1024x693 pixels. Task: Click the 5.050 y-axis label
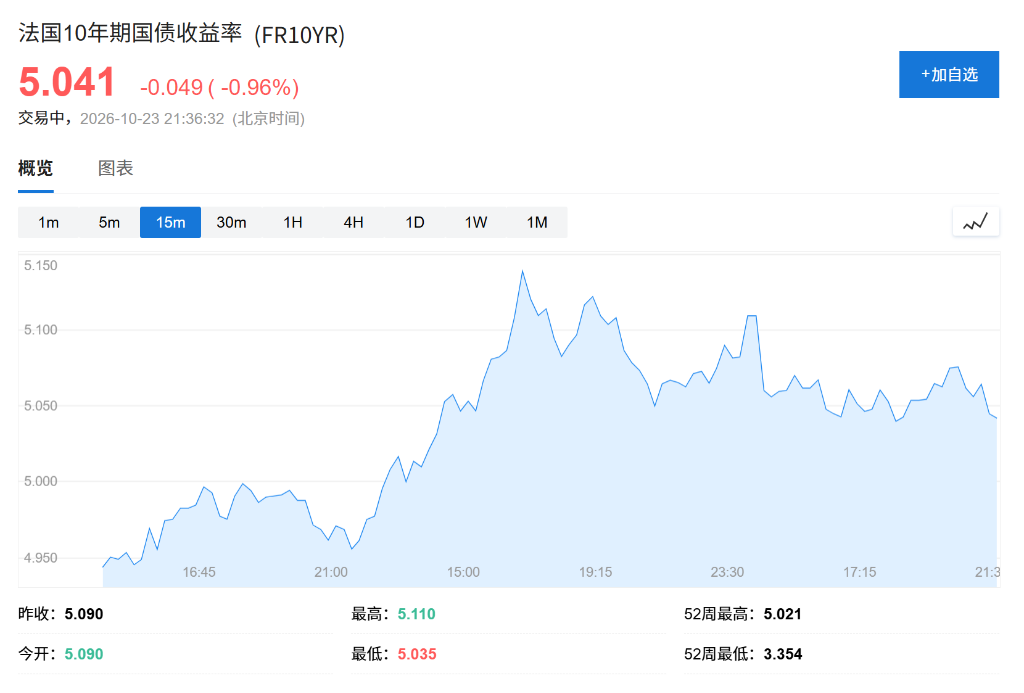click(x=40, y=406)
